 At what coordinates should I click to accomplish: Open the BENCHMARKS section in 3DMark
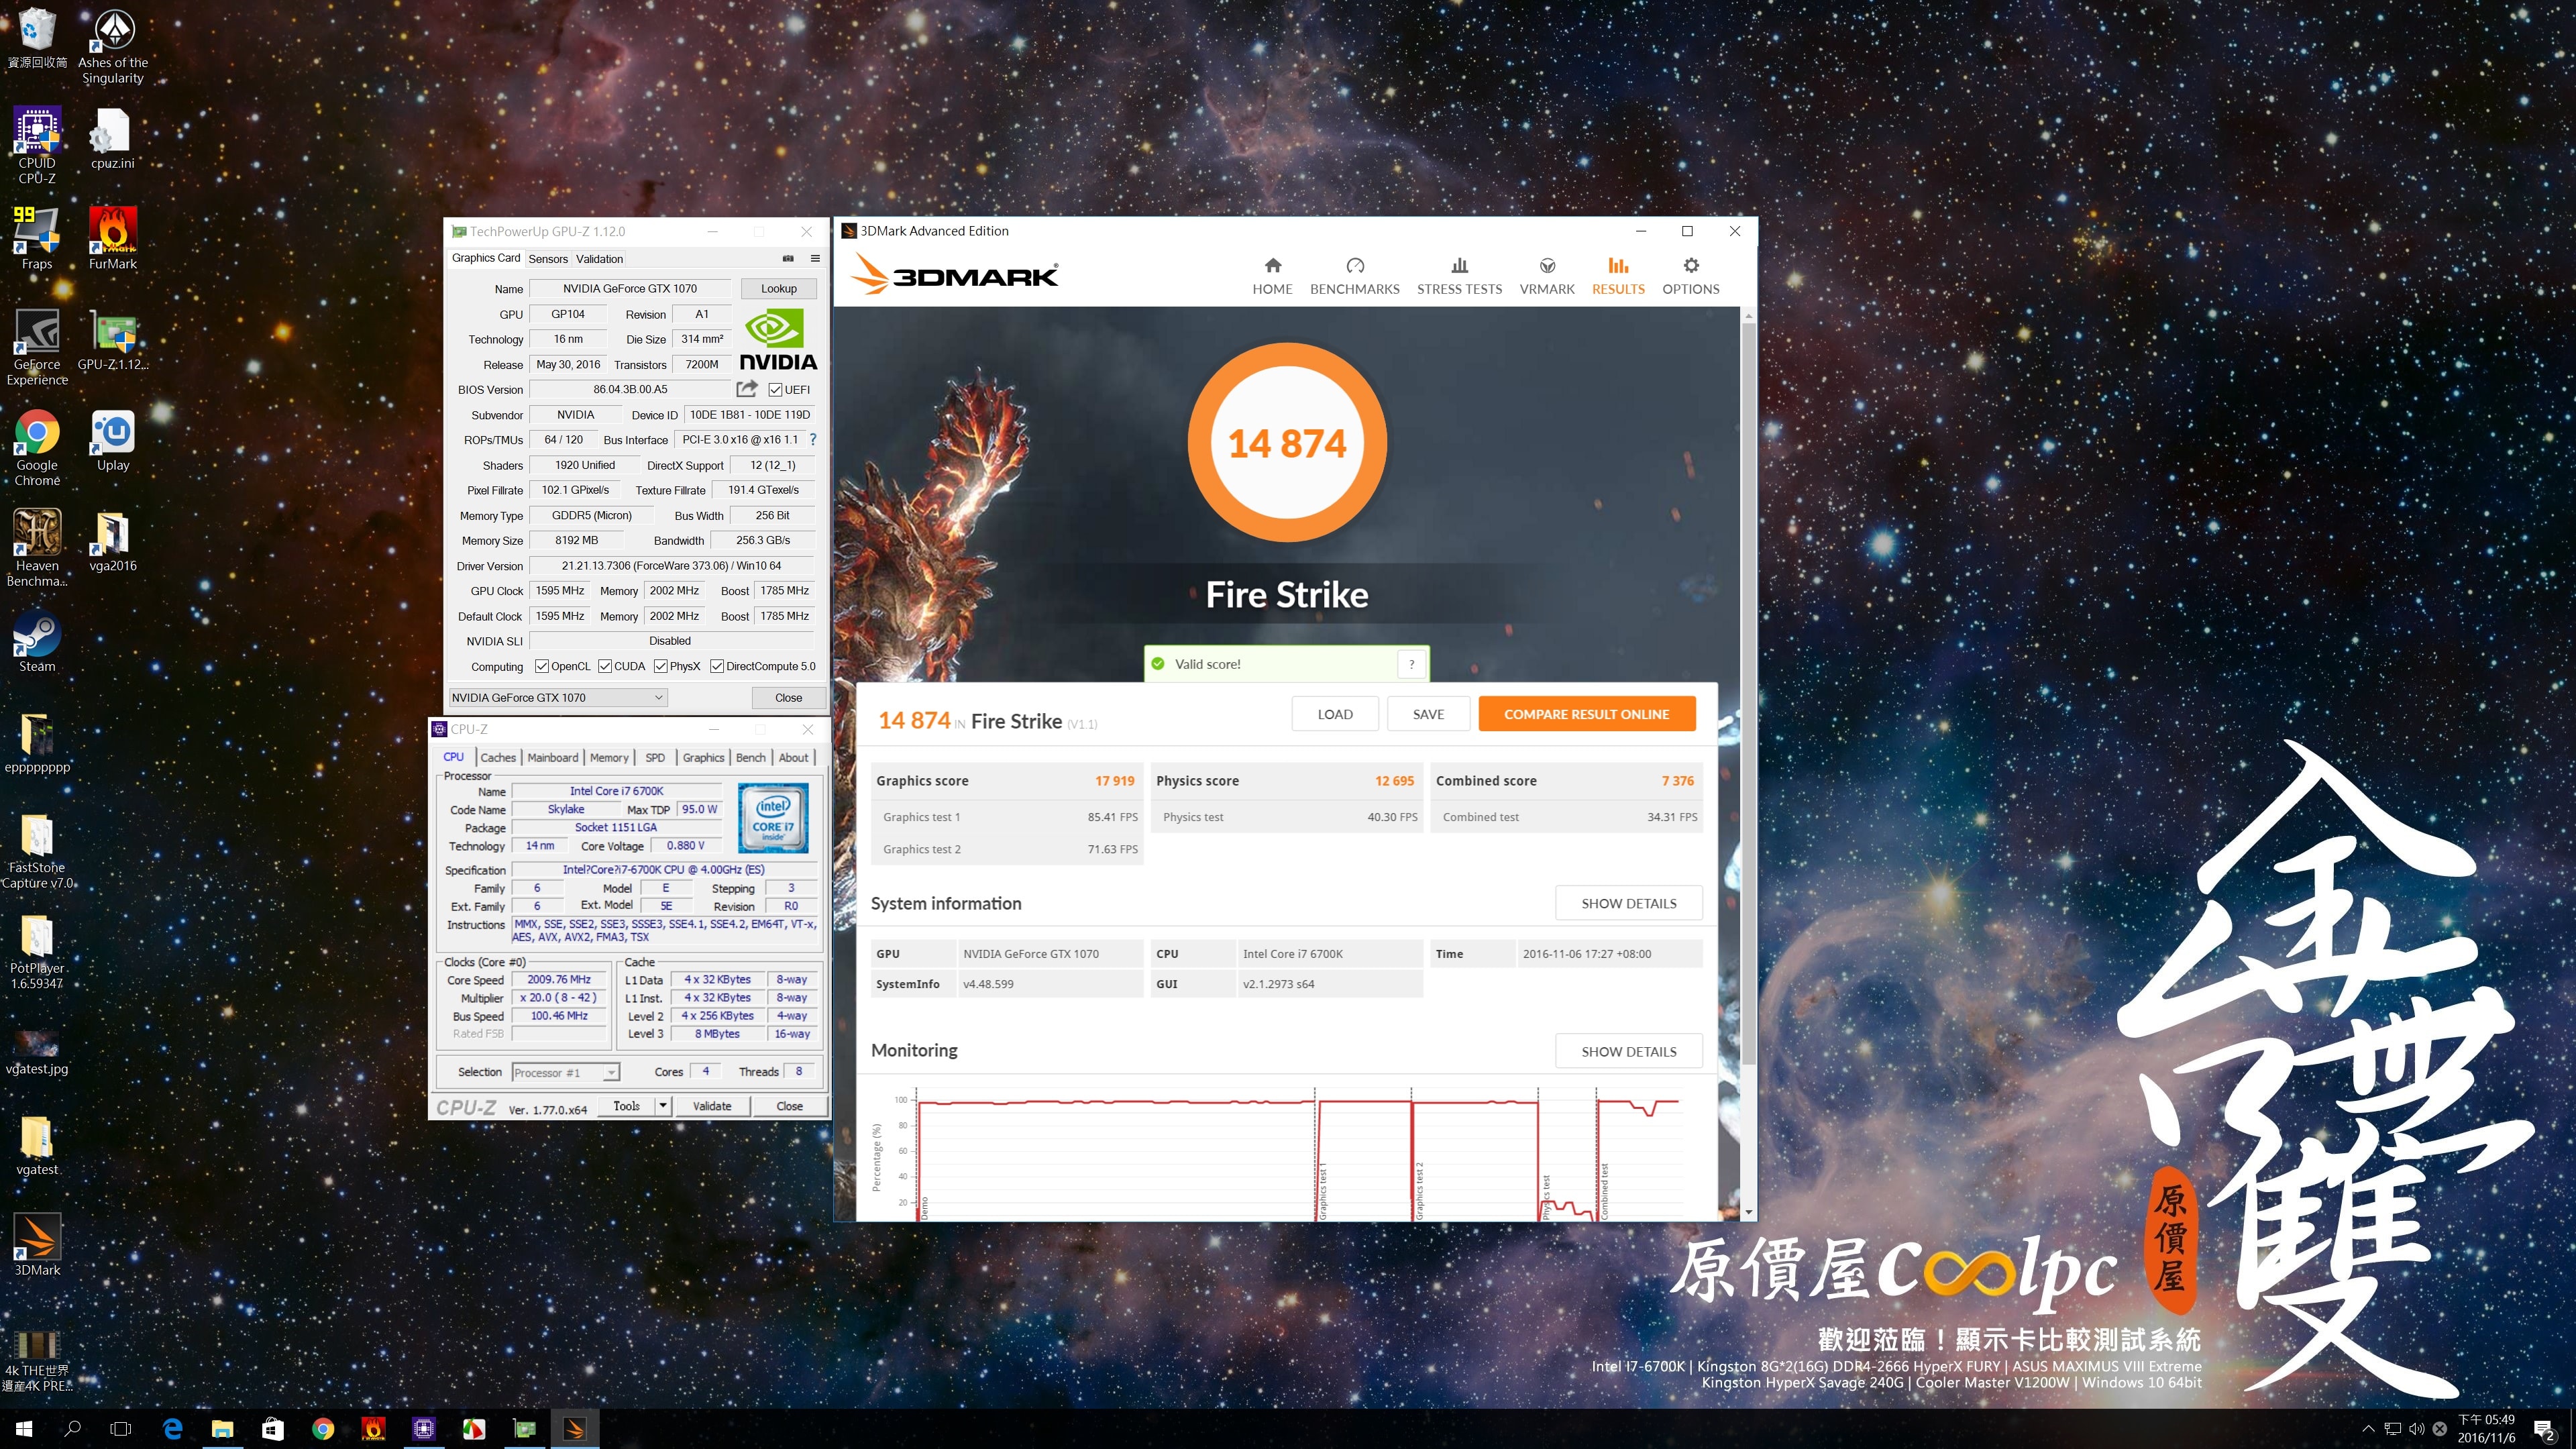point(1354,276)
